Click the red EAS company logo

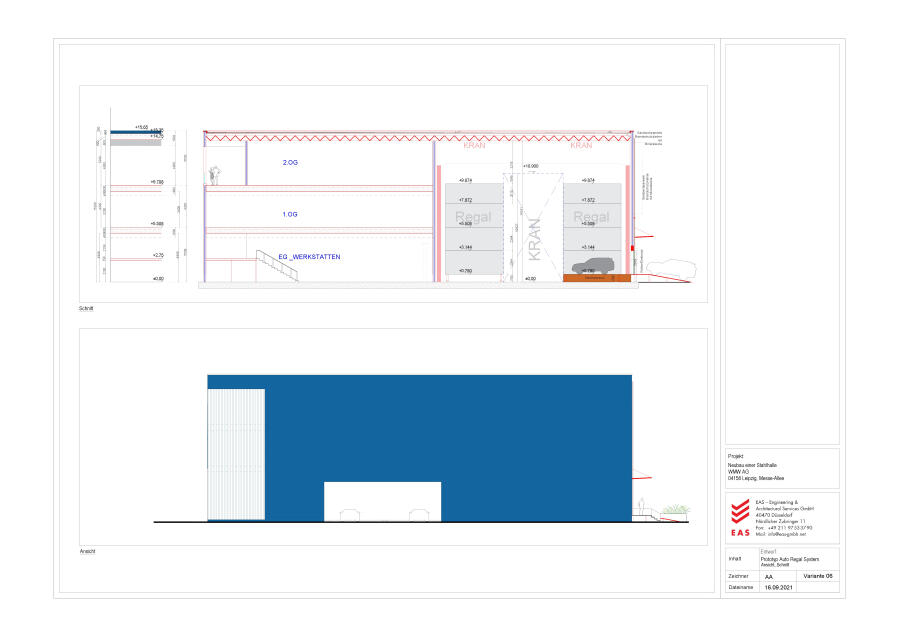coord(739,516)
